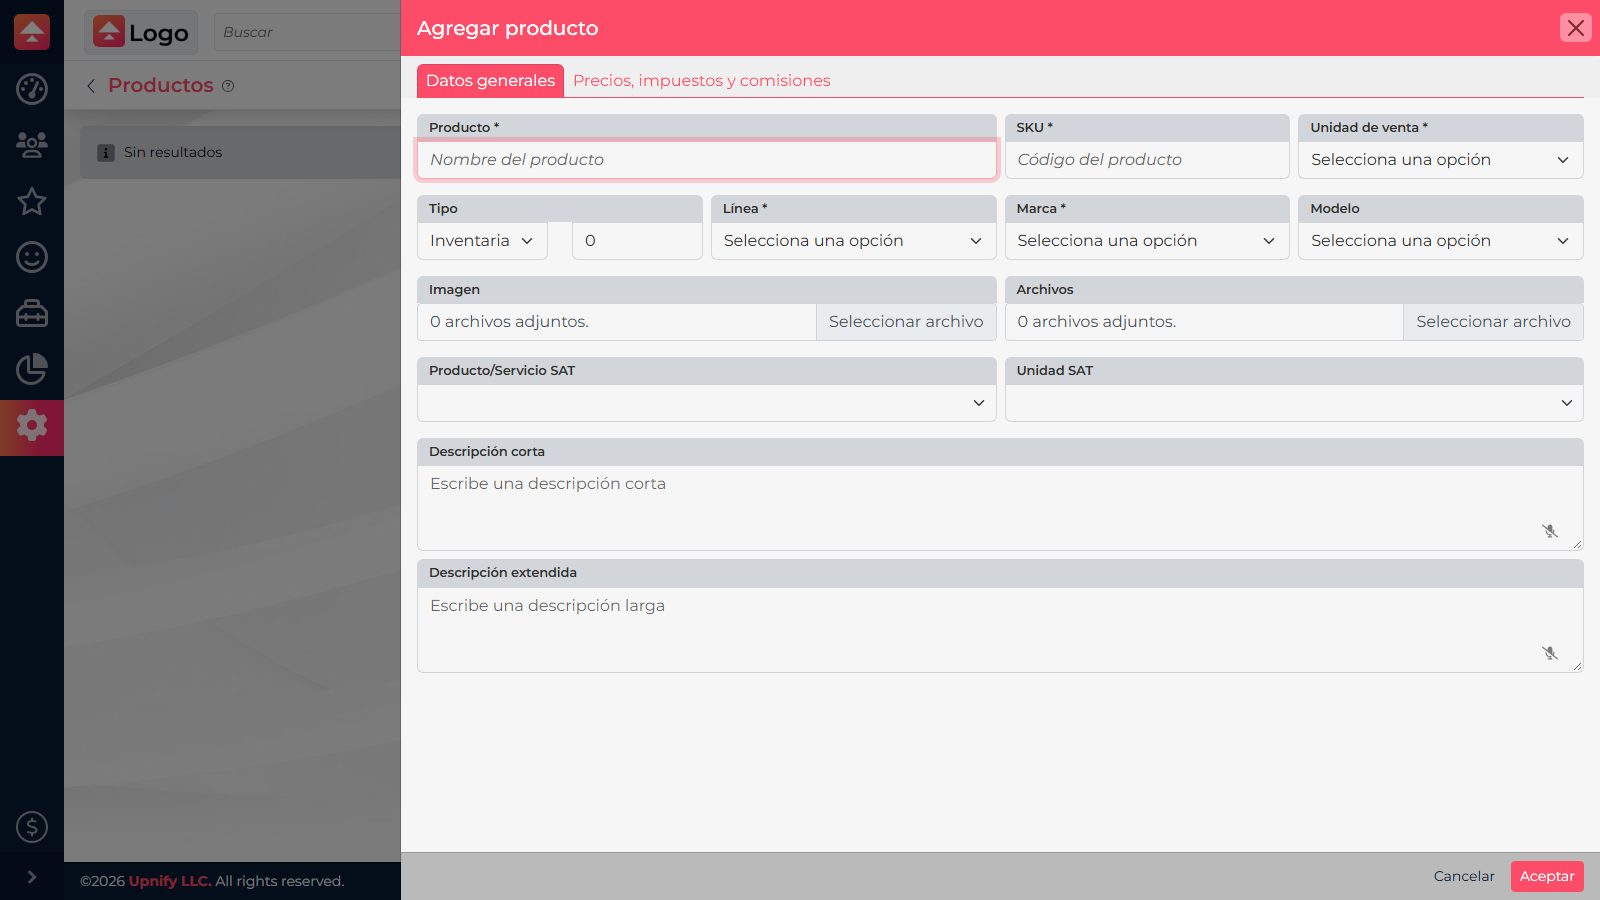Open the dashboard gauge icon in sidebar

click(x=32, y=89)
